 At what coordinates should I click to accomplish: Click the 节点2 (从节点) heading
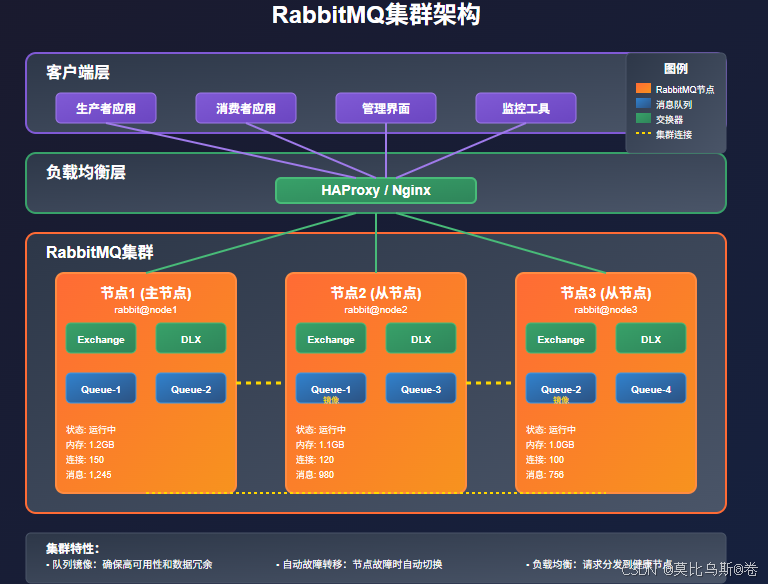(376, 293)
